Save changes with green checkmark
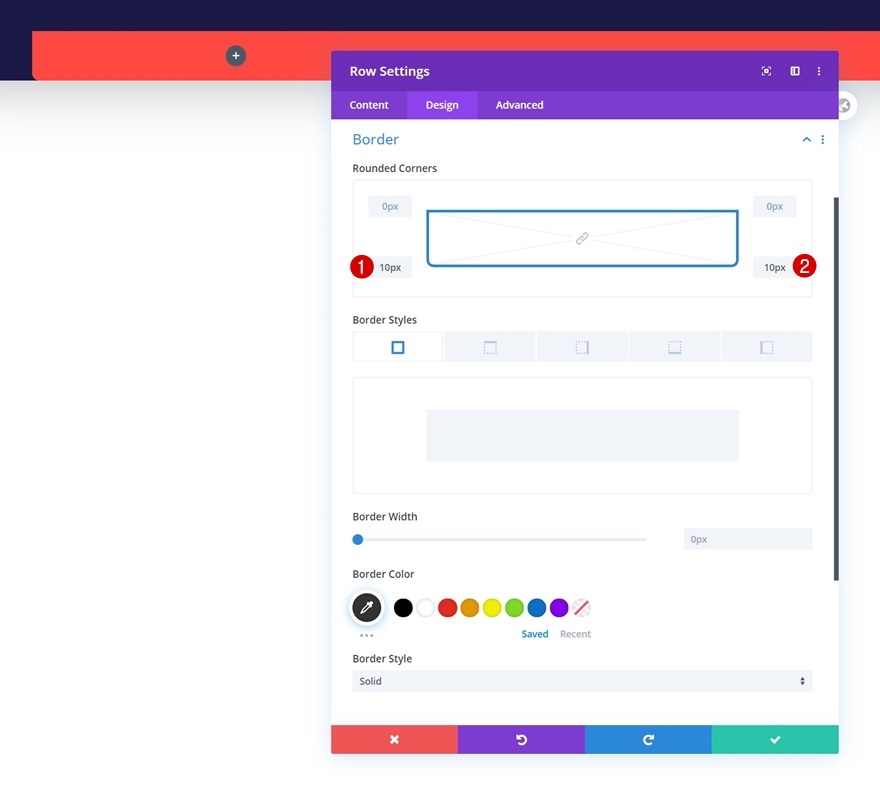The height and width of the screenshot is (793, 880). (x=775, y=739)
